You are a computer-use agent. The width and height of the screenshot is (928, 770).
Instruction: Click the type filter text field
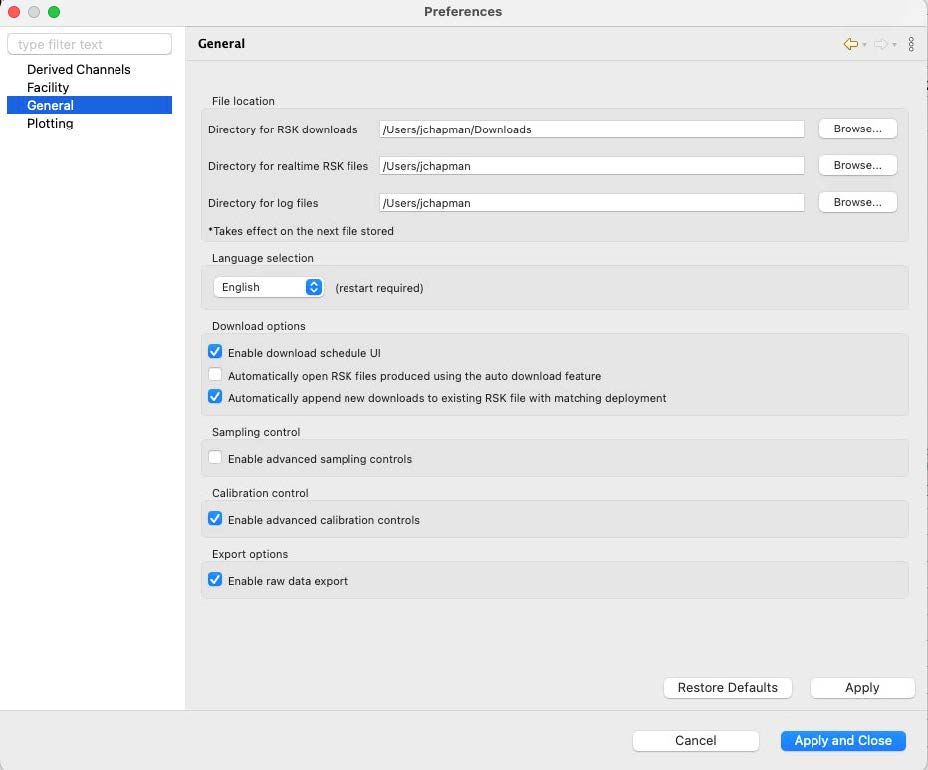pyautogui.click(x=89, y=44)
